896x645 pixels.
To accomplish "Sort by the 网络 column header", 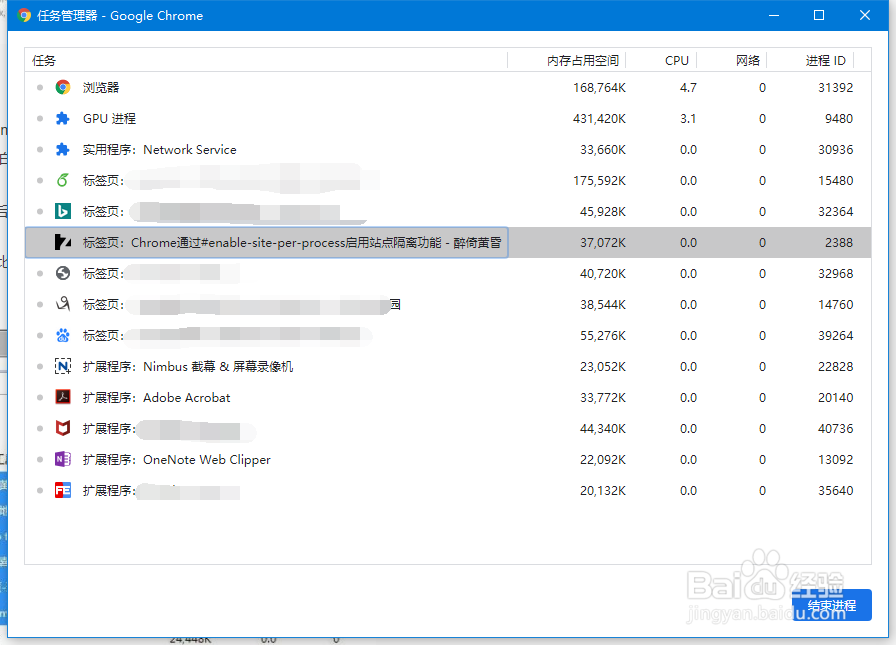I will point(732,61).
